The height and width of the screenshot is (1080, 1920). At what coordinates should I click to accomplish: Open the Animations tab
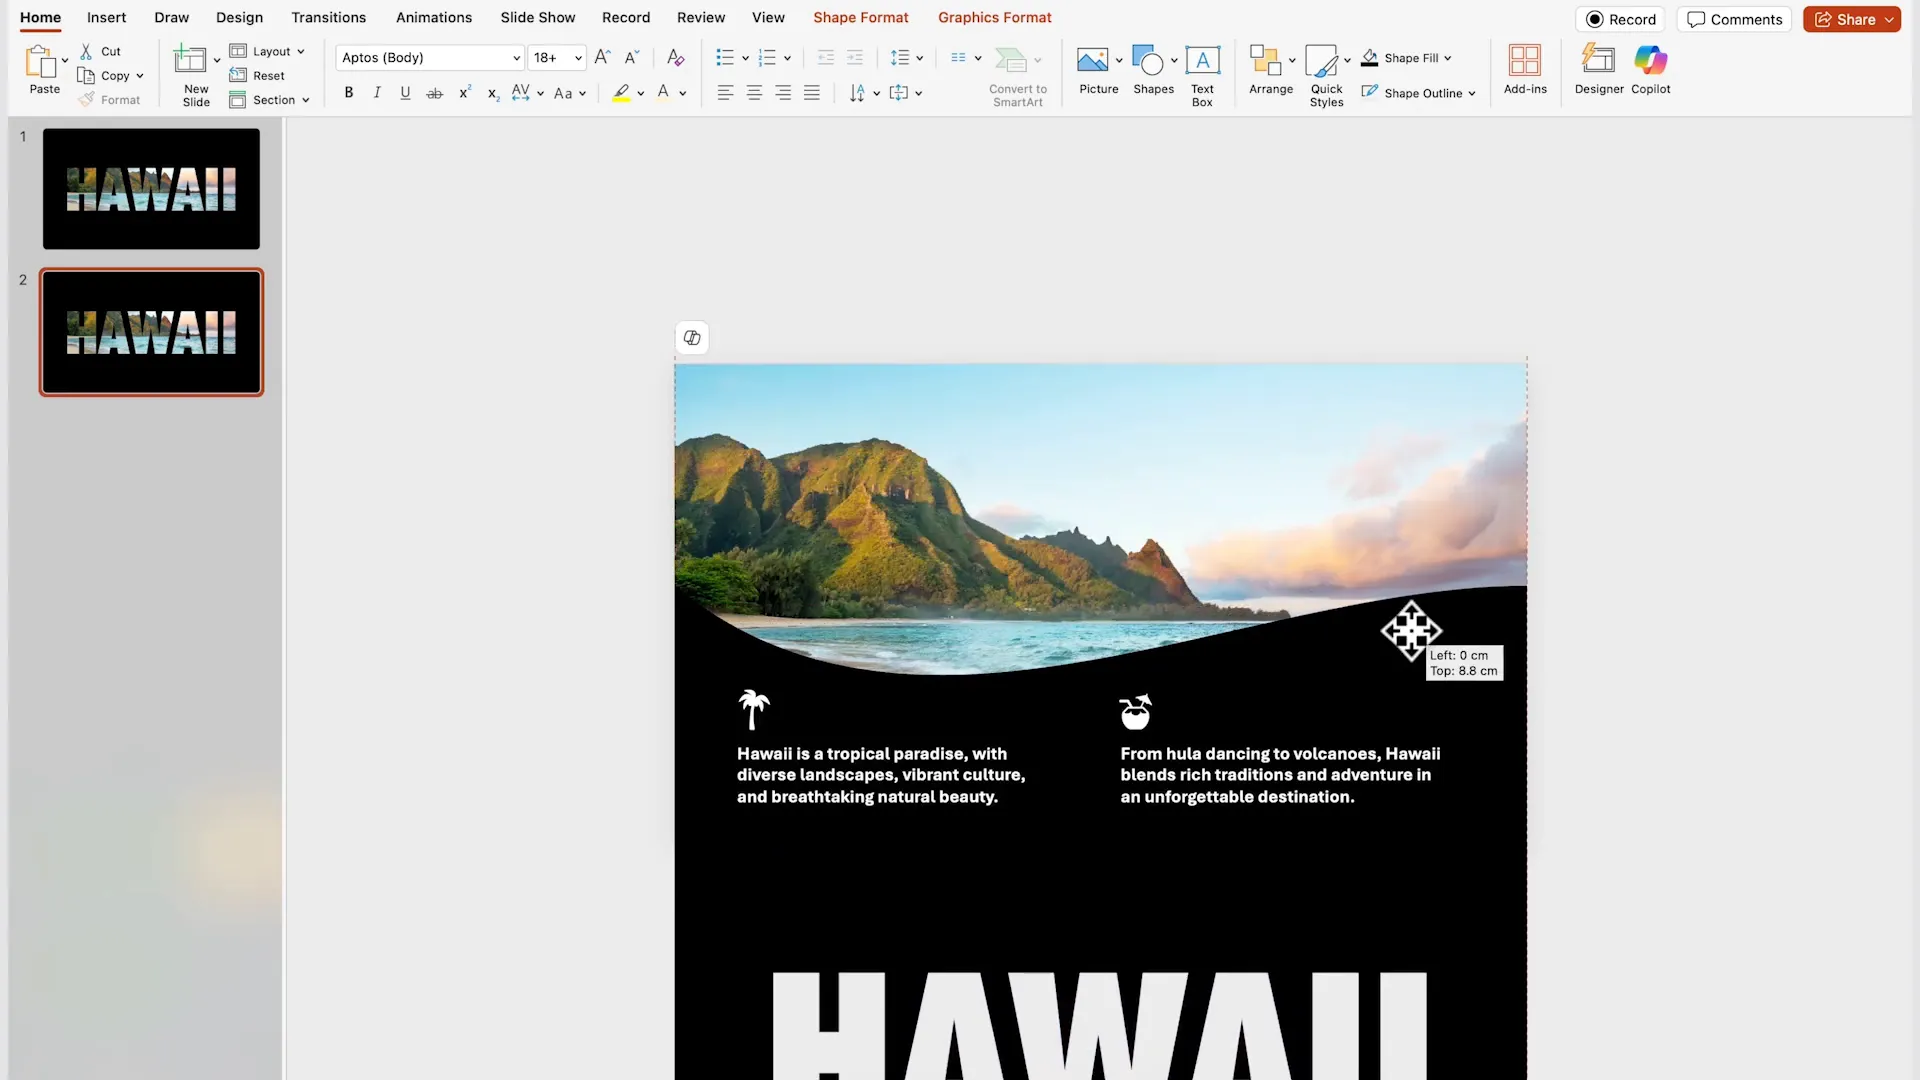point(434,17)
